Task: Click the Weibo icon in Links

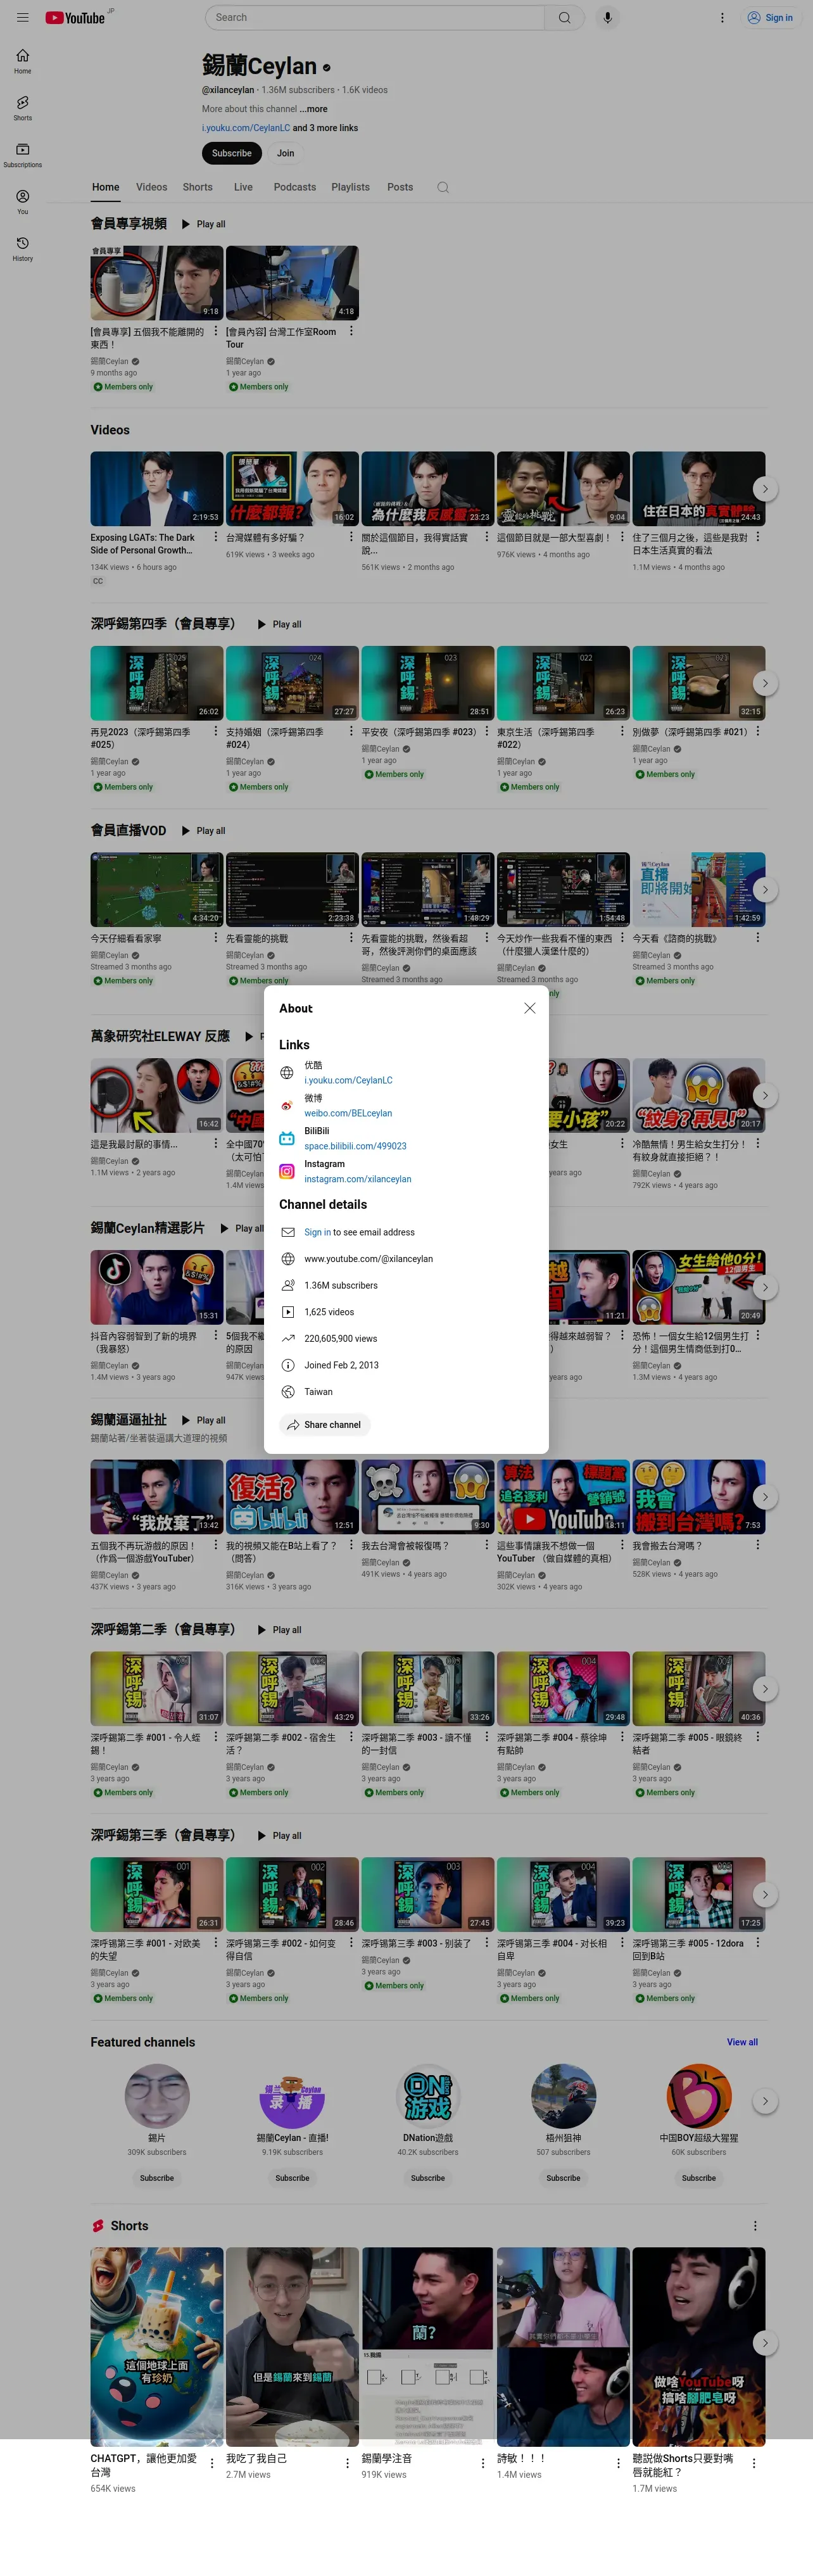Action: (287, 1105)
